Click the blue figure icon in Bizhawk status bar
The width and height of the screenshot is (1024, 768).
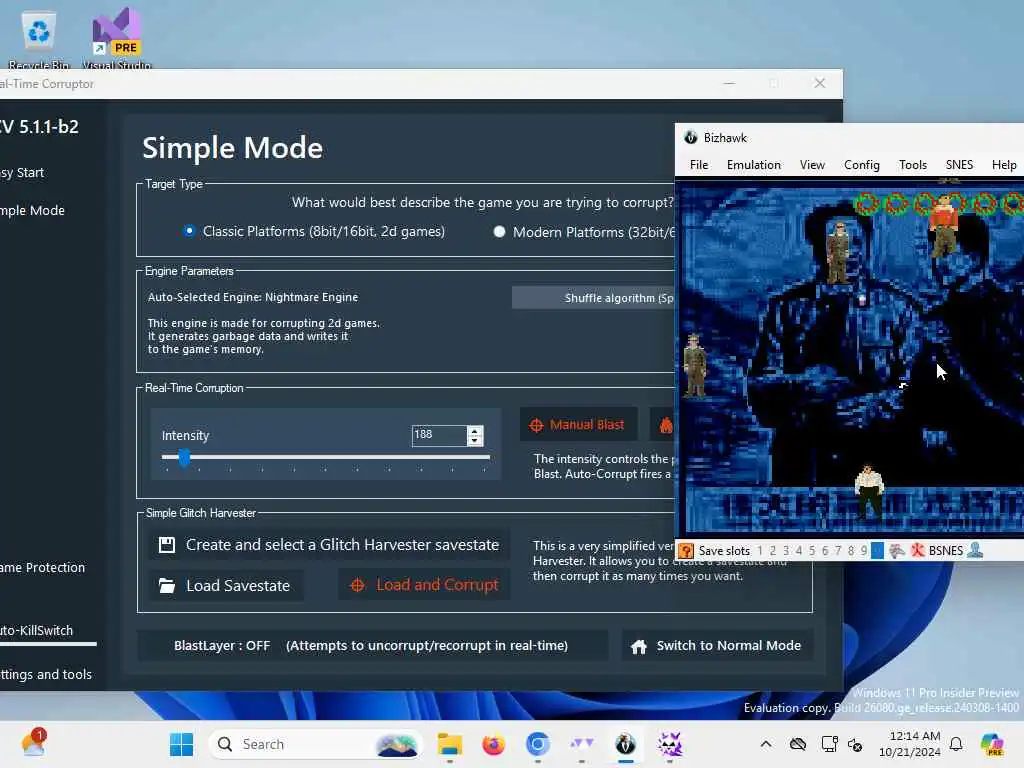tap(974, 551)
